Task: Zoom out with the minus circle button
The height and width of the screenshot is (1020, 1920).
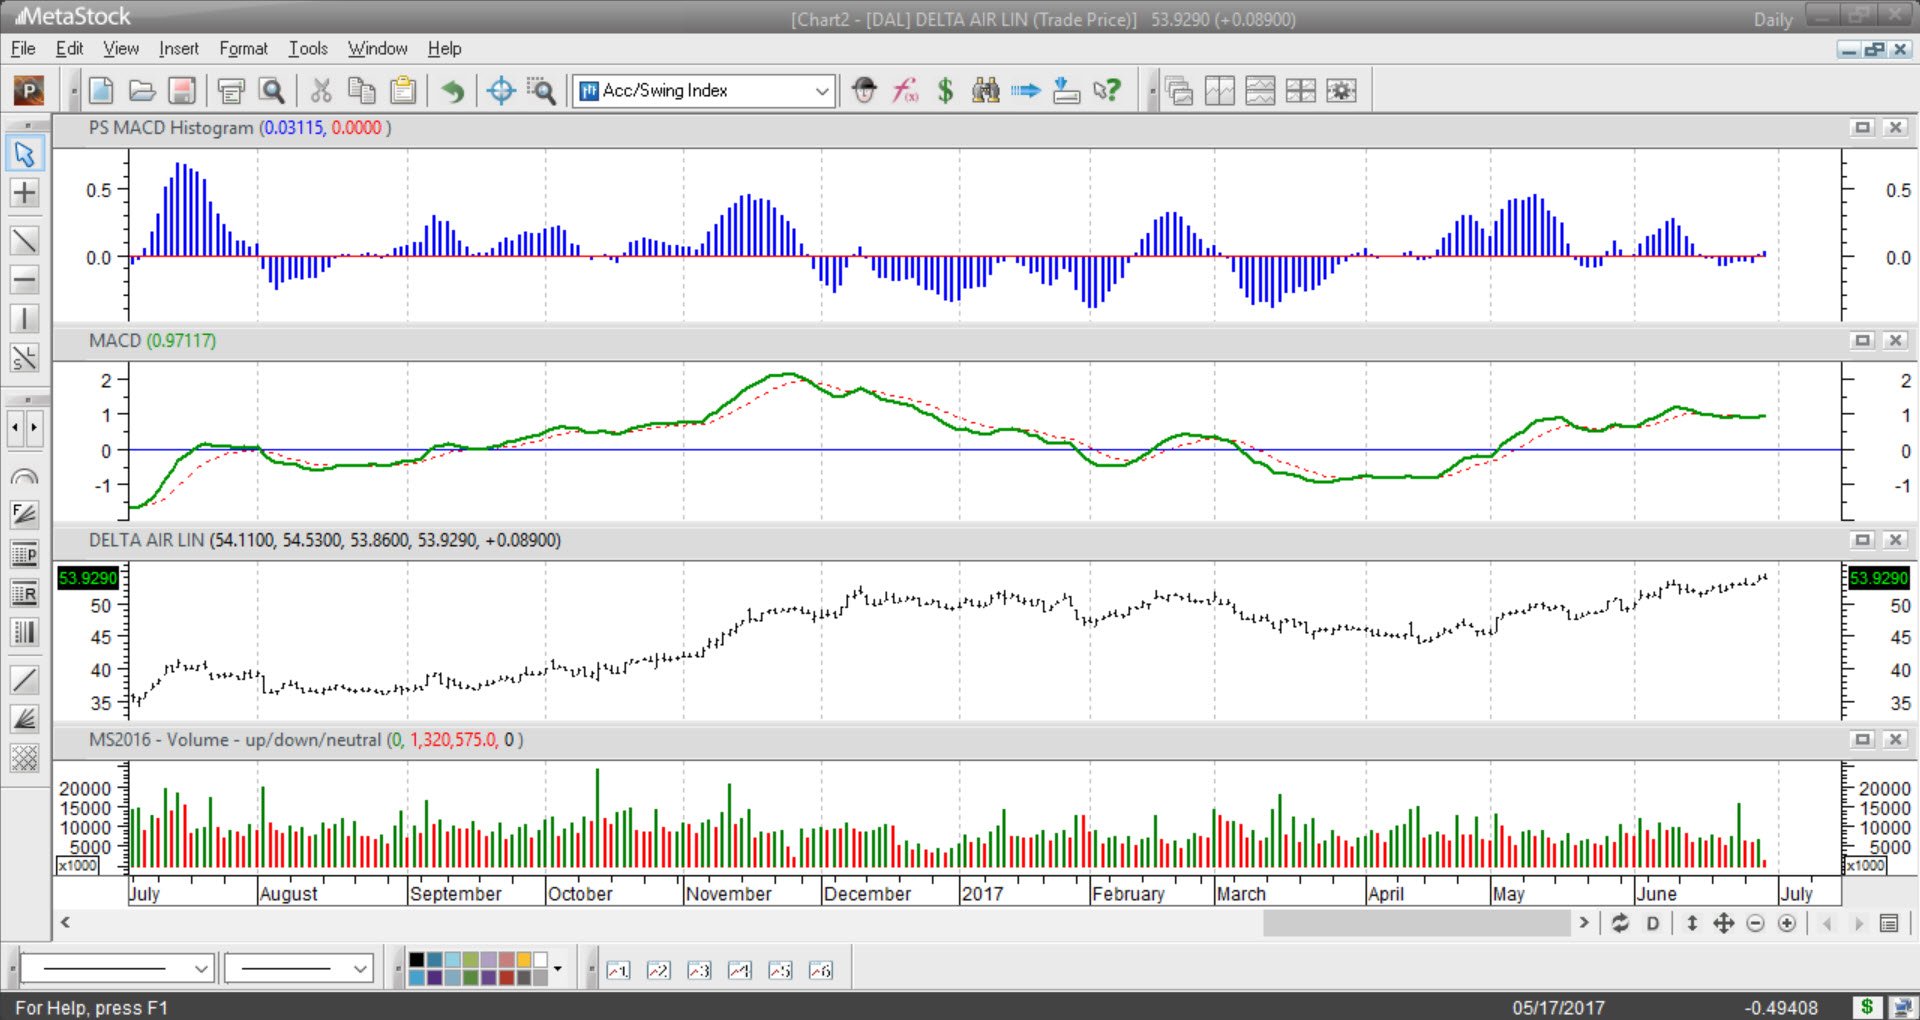Action: pos(1756,923)
